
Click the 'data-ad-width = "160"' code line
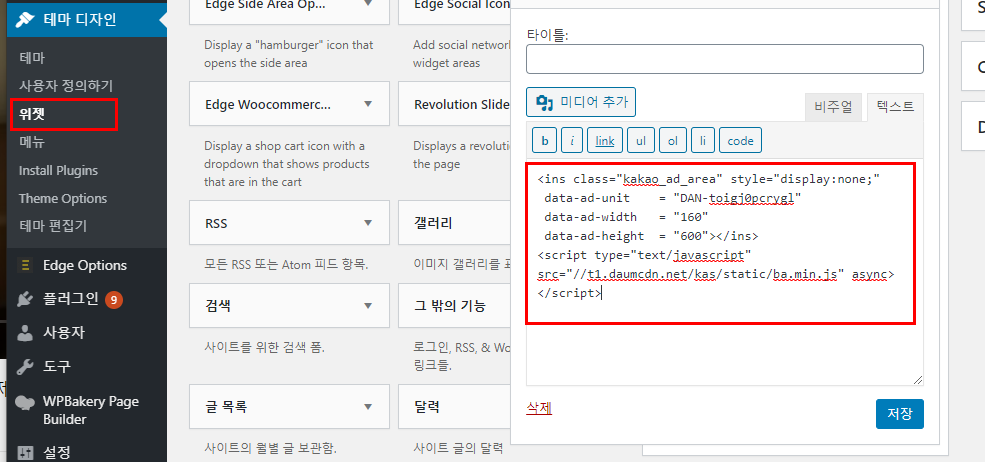626,217
